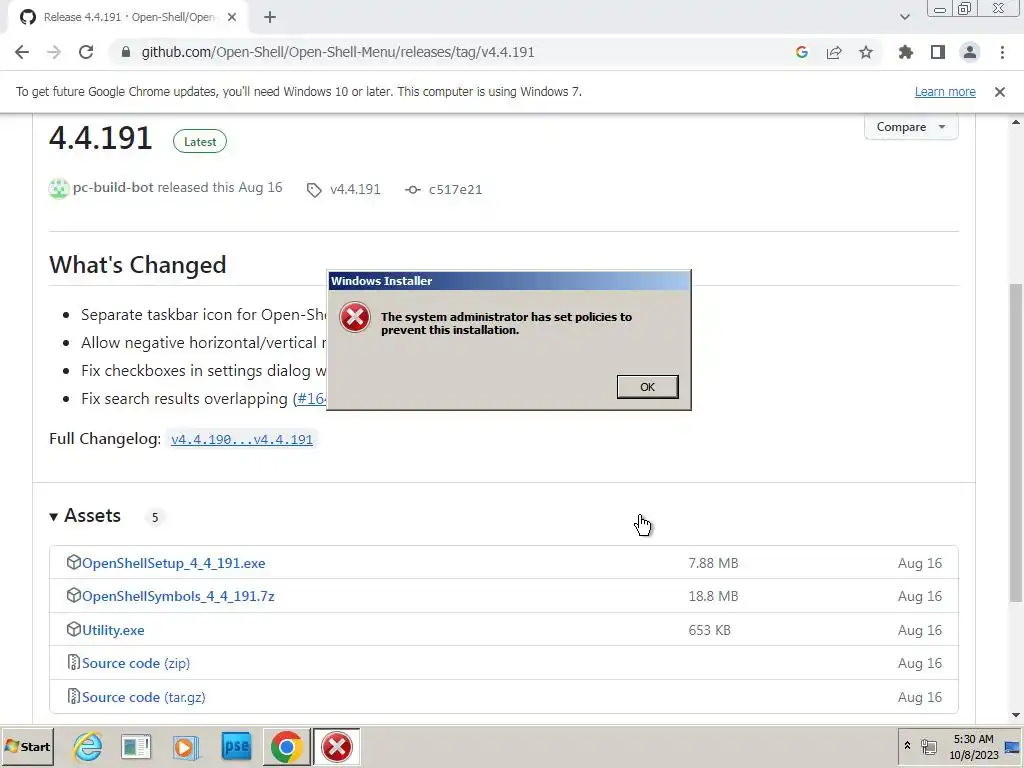Viewport: 1024px width, 768px height.
Task: Click OK in the Windows Installer dialog
Action: click(x=647, y=387)
